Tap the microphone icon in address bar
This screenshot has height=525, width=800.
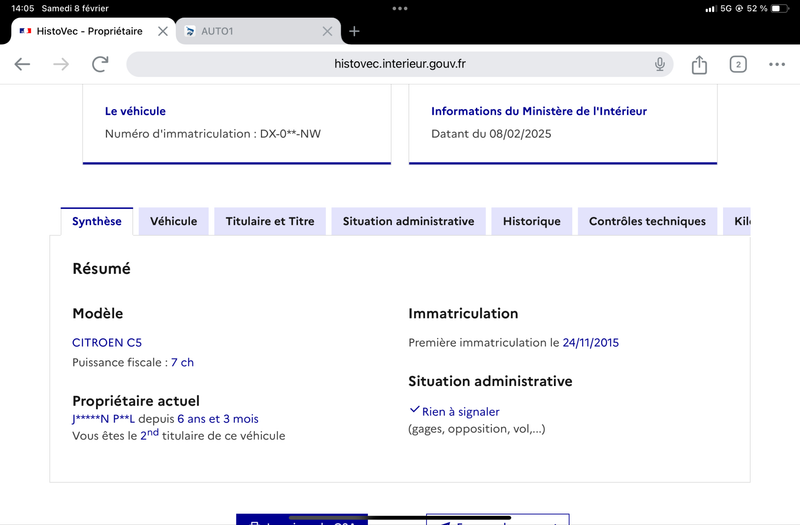point(660,64)
